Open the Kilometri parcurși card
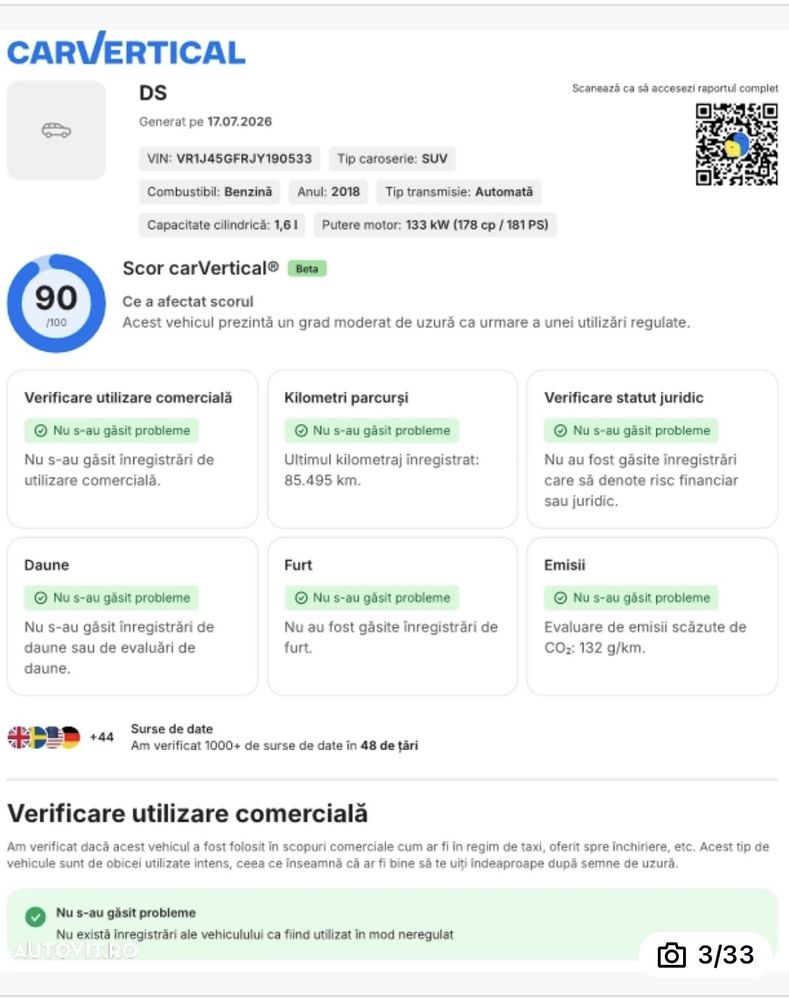This screenshot has height=999, width=789. click(393, 449)
